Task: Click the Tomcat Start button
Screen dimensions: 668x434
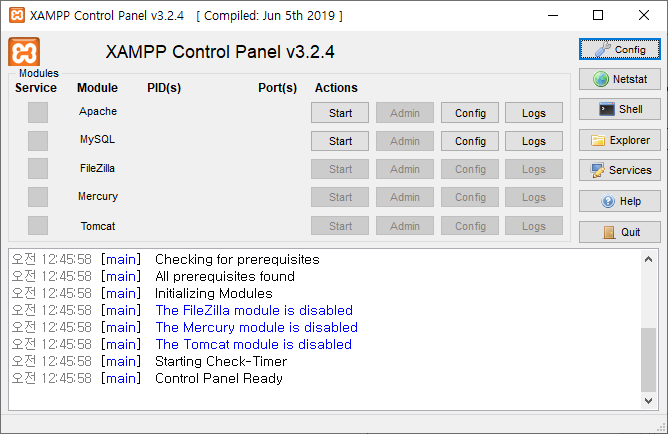Action: [340, 226]
